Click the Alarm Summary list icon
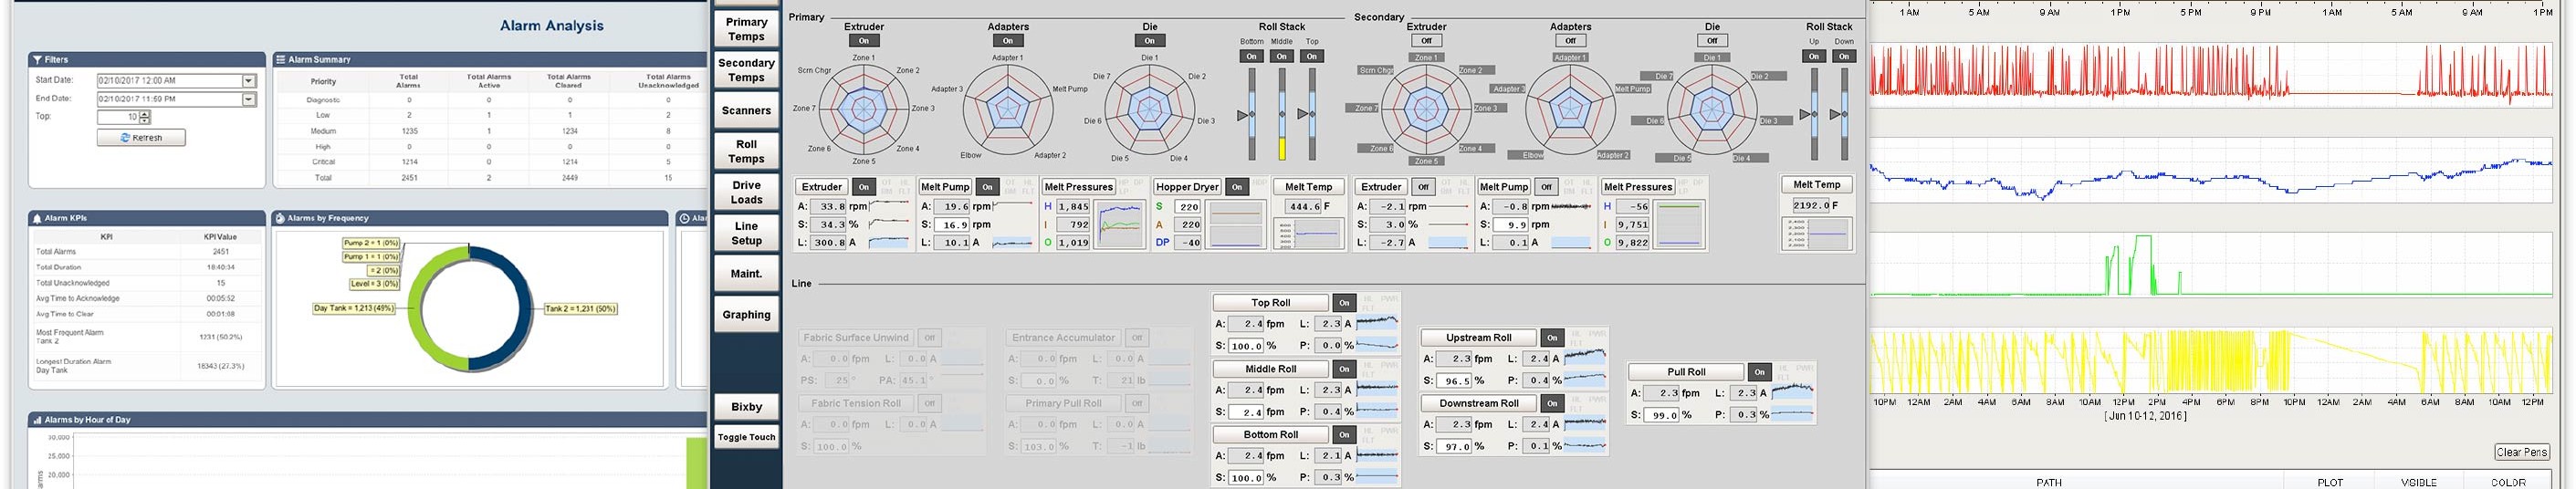 click(x=281, y=59)
